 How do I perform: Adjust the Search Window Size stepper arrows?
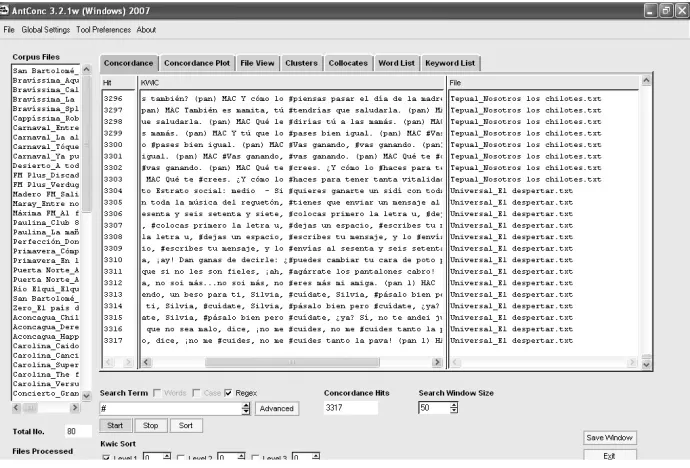(x=454, y=408)
